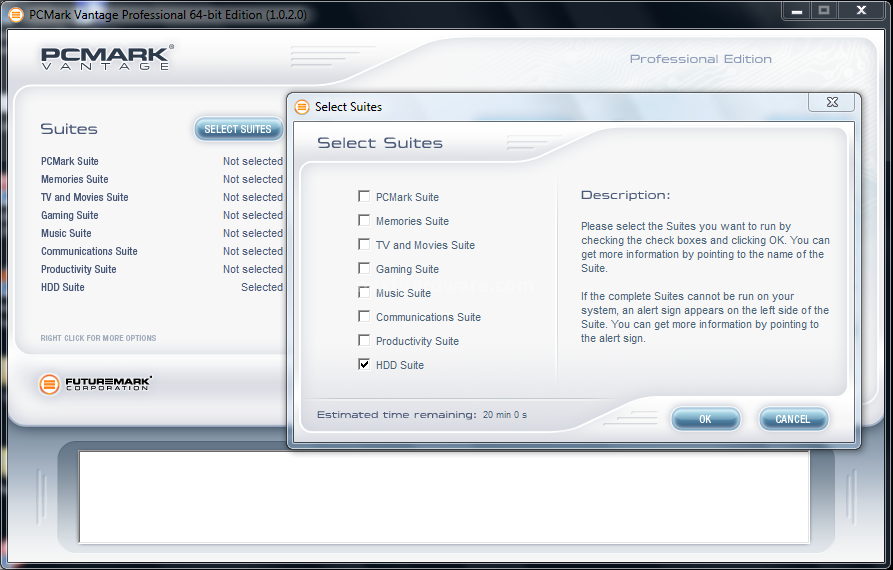
Task: Click 'TV and Movies Suite' in Suites list
Action: click(84, 198)
